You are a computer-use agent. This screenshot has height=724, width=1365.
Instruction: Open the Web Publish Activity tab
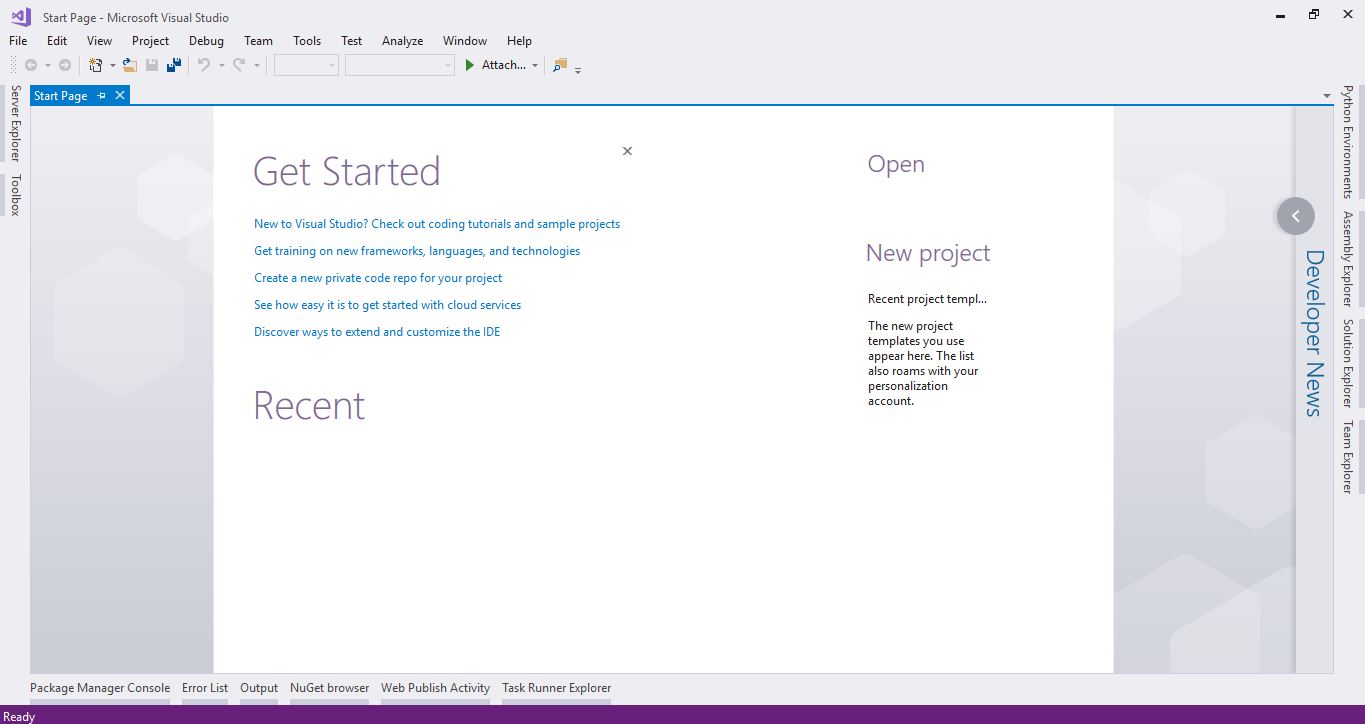[435, 688]
